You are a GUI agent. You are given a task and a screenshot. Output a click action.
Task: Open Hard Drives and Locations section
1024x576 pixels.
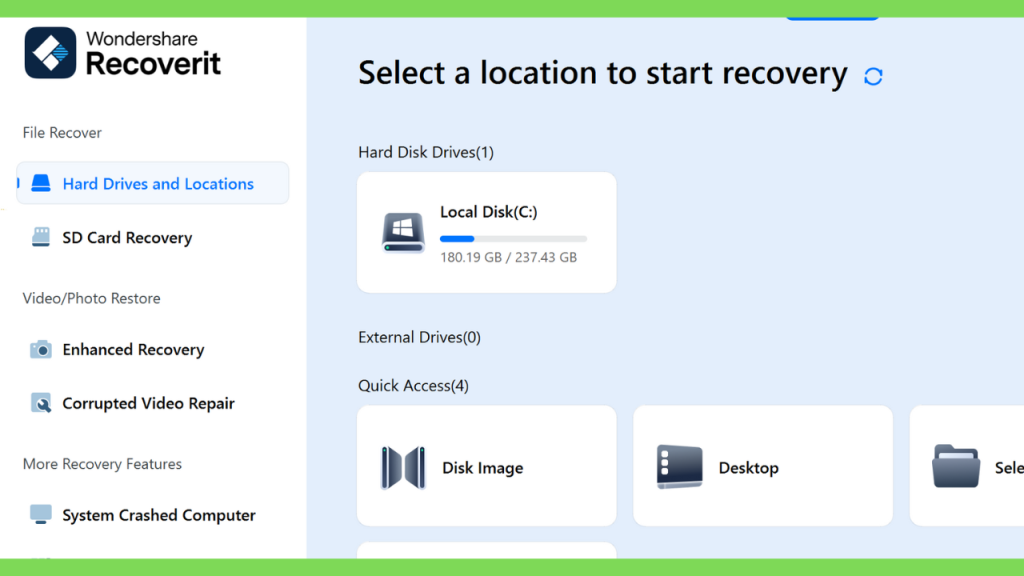153,184
